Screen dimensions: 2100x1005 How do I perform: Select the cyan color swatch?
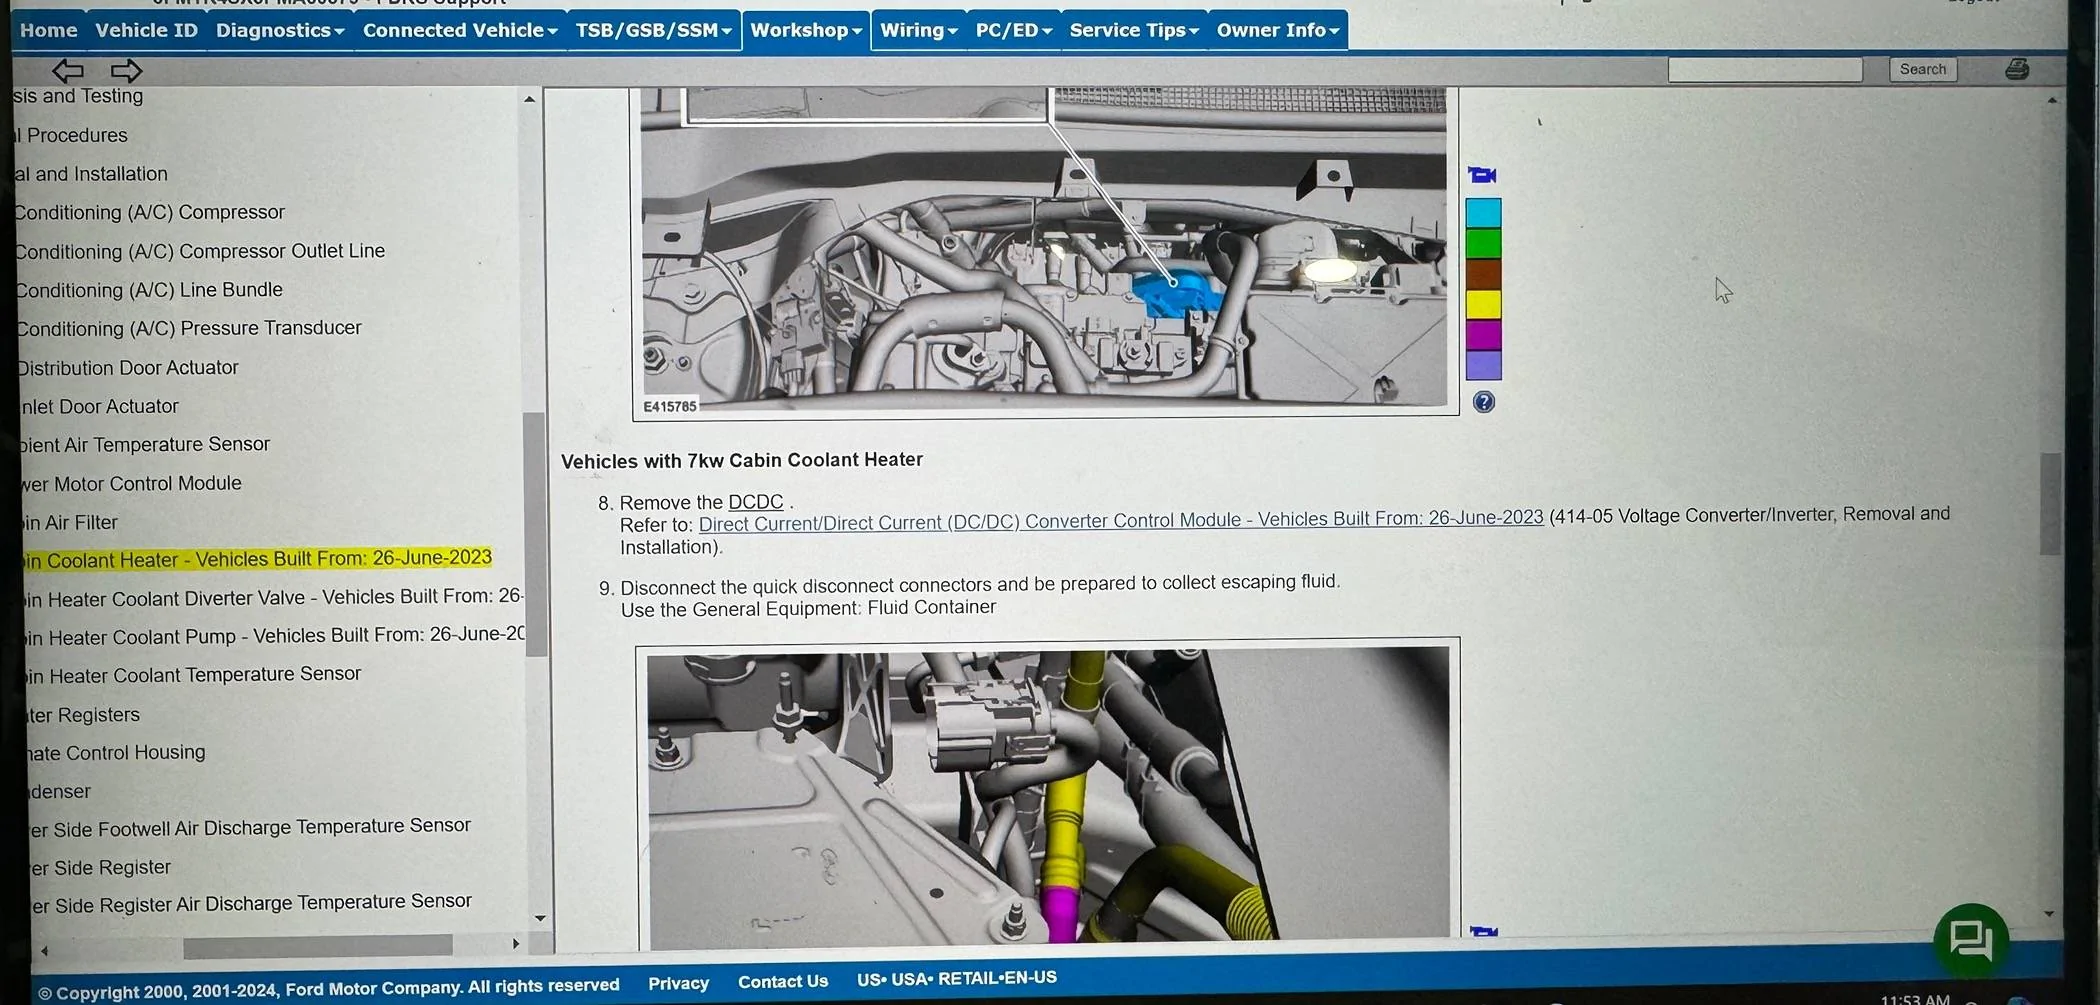[1483, 213]
